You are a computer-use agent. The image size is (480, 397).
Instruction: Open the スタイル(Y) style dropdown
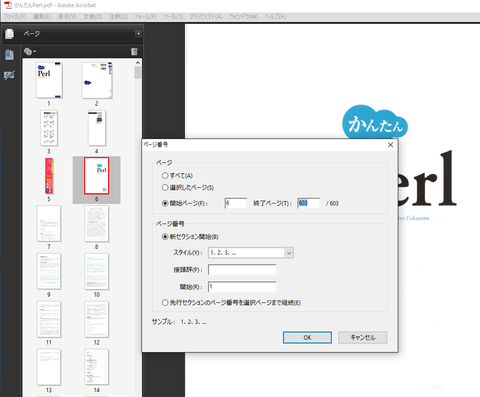pyautogui.click(x=251, y=253)
